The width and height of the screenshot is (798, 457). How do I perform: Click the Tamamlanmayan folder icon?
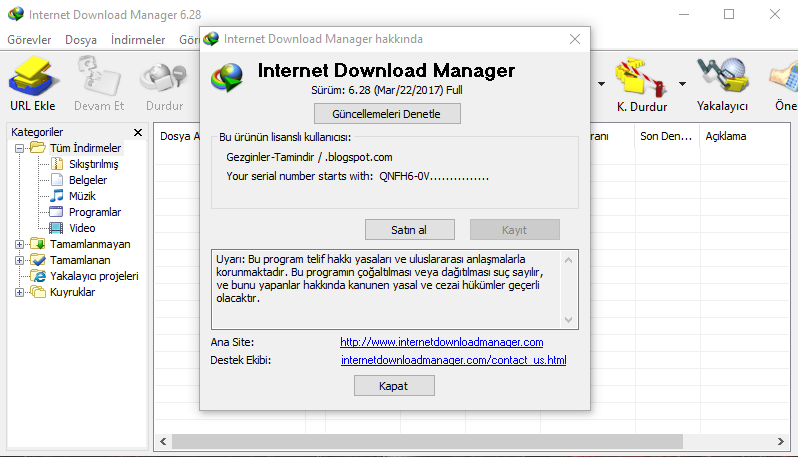pyautogui.click(x=38, y=244)
